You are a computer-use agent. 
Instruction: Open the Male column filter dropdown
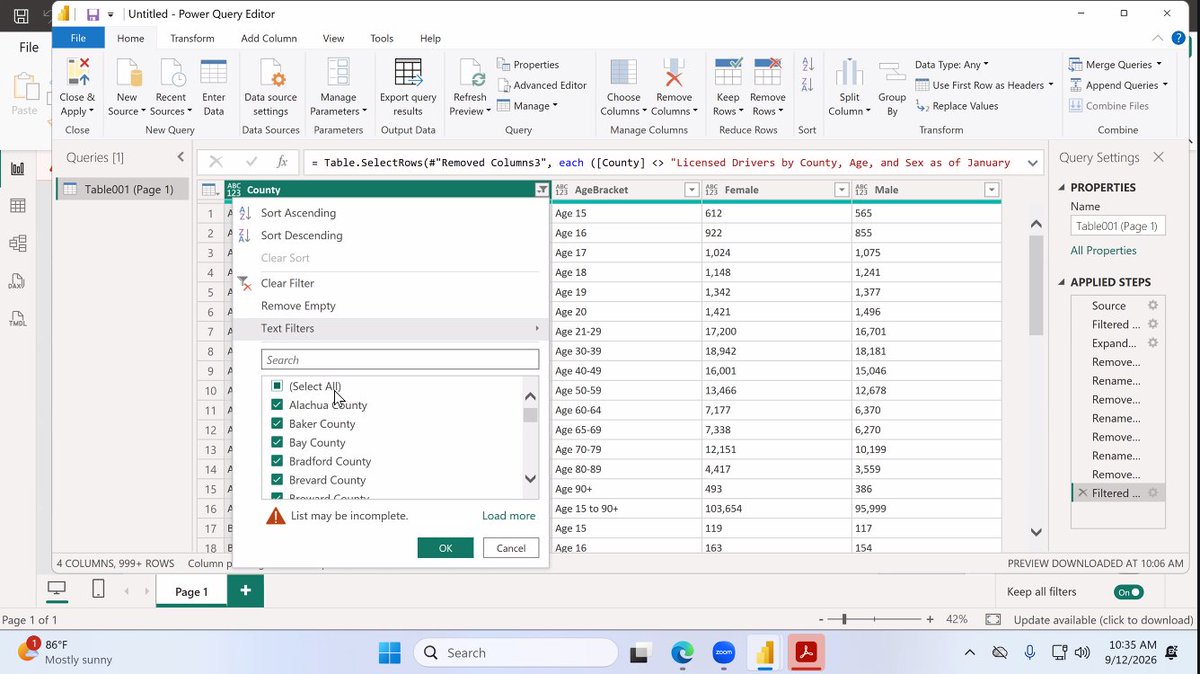[x=991, y=190]
